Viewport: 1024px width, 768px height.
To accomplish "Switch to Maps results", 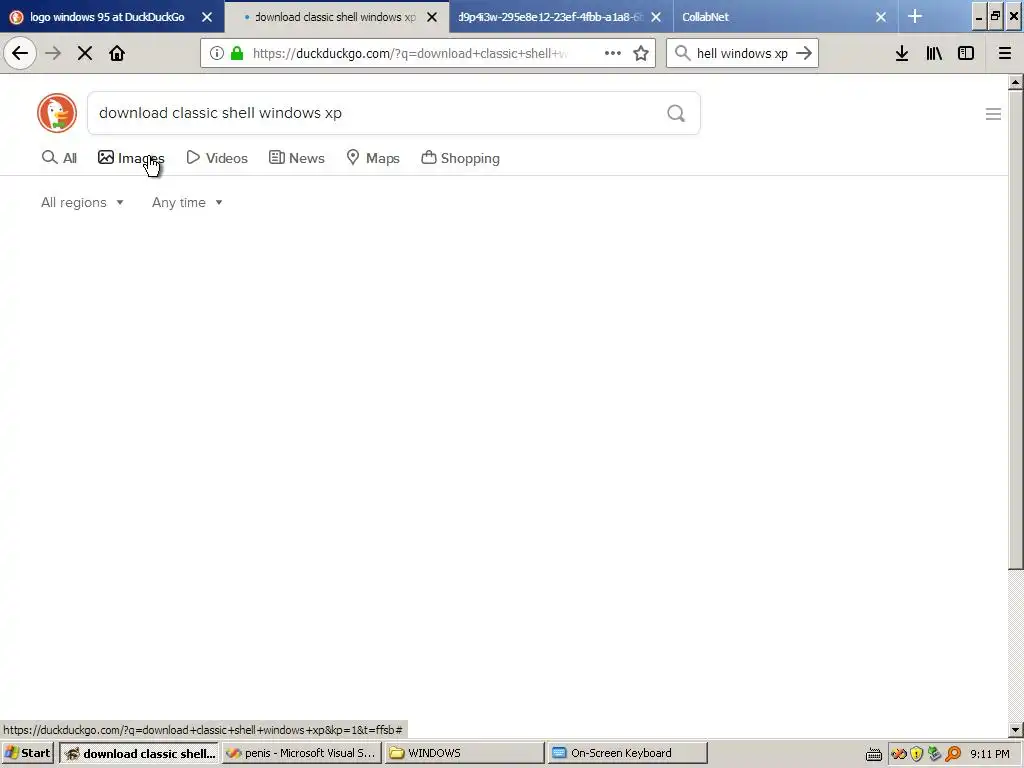I will point(373,158).
